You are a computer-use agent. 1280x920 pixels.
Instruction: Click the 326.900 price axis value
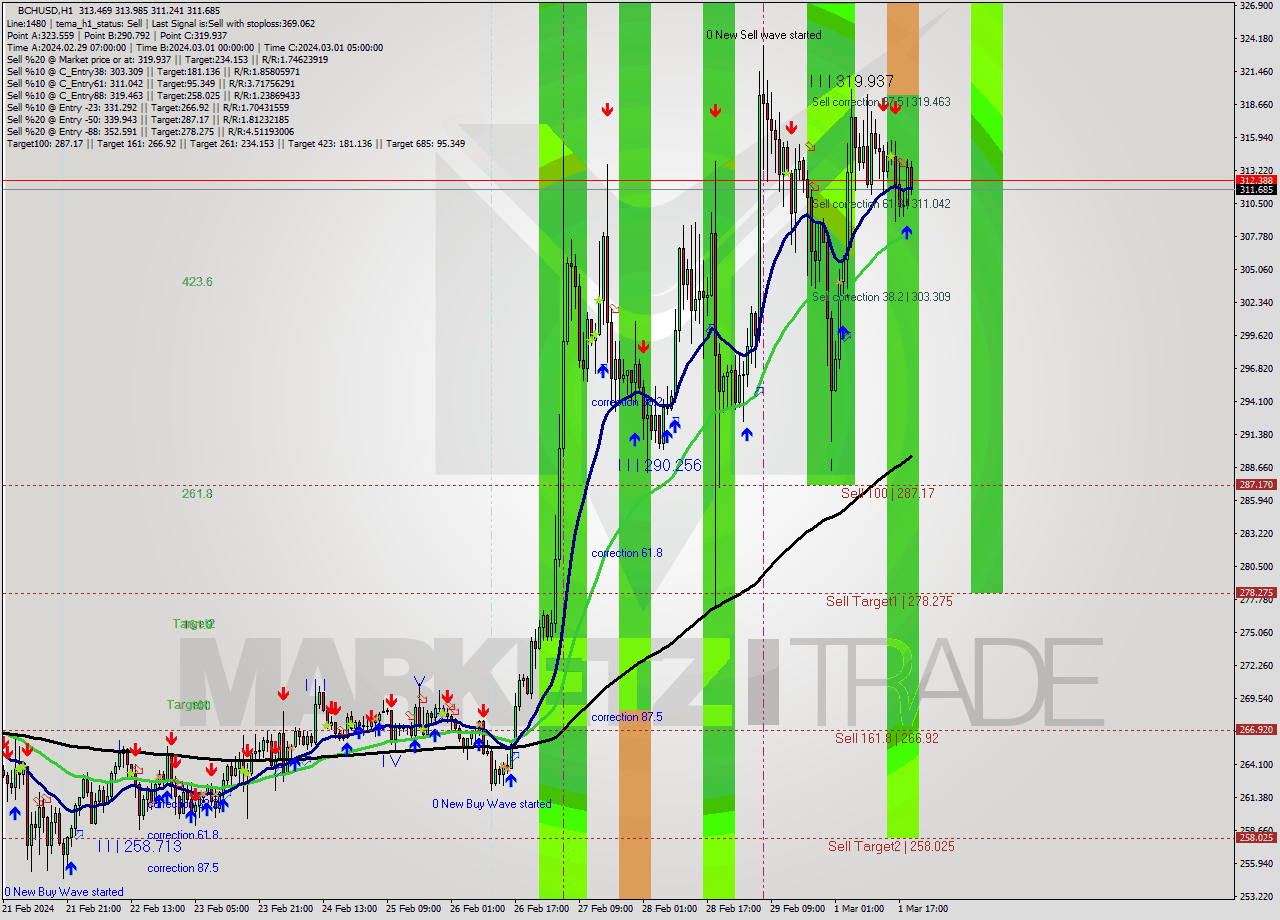coord(1256,6)
